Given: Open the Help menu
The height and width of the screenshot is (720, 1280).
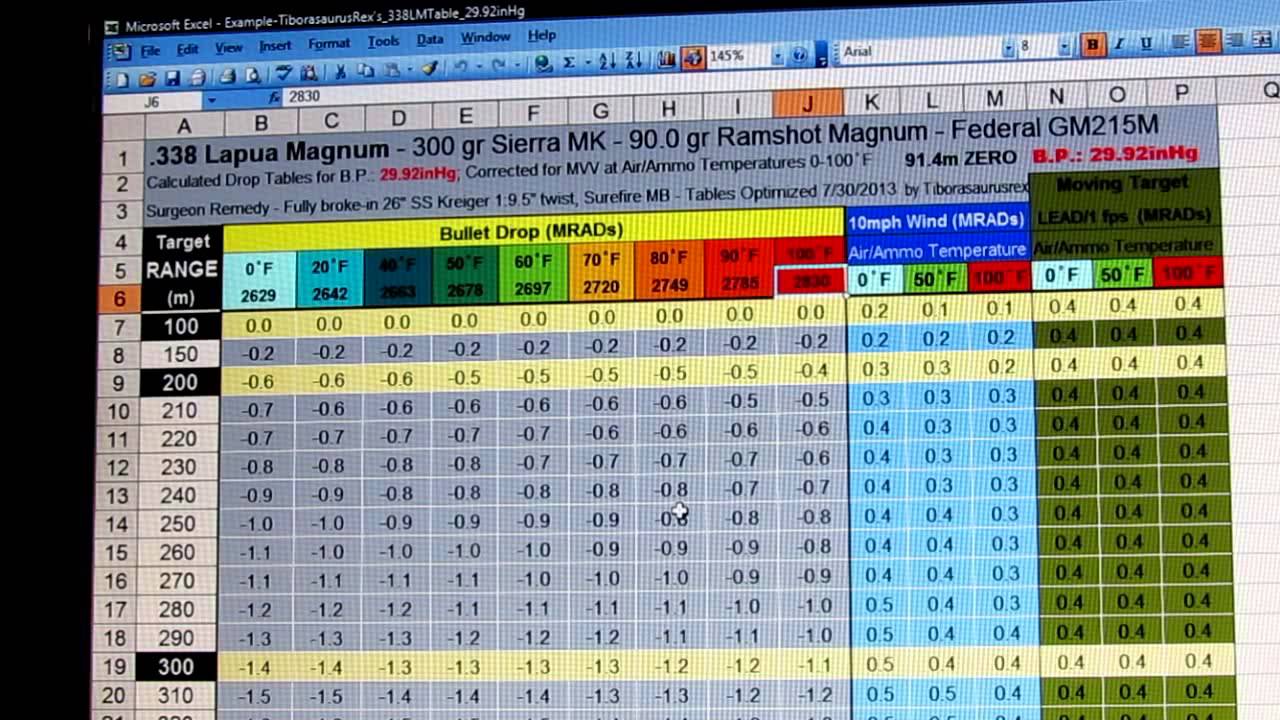Looking at the screenshot, I should pyautogui.click(x=541, y=35).
